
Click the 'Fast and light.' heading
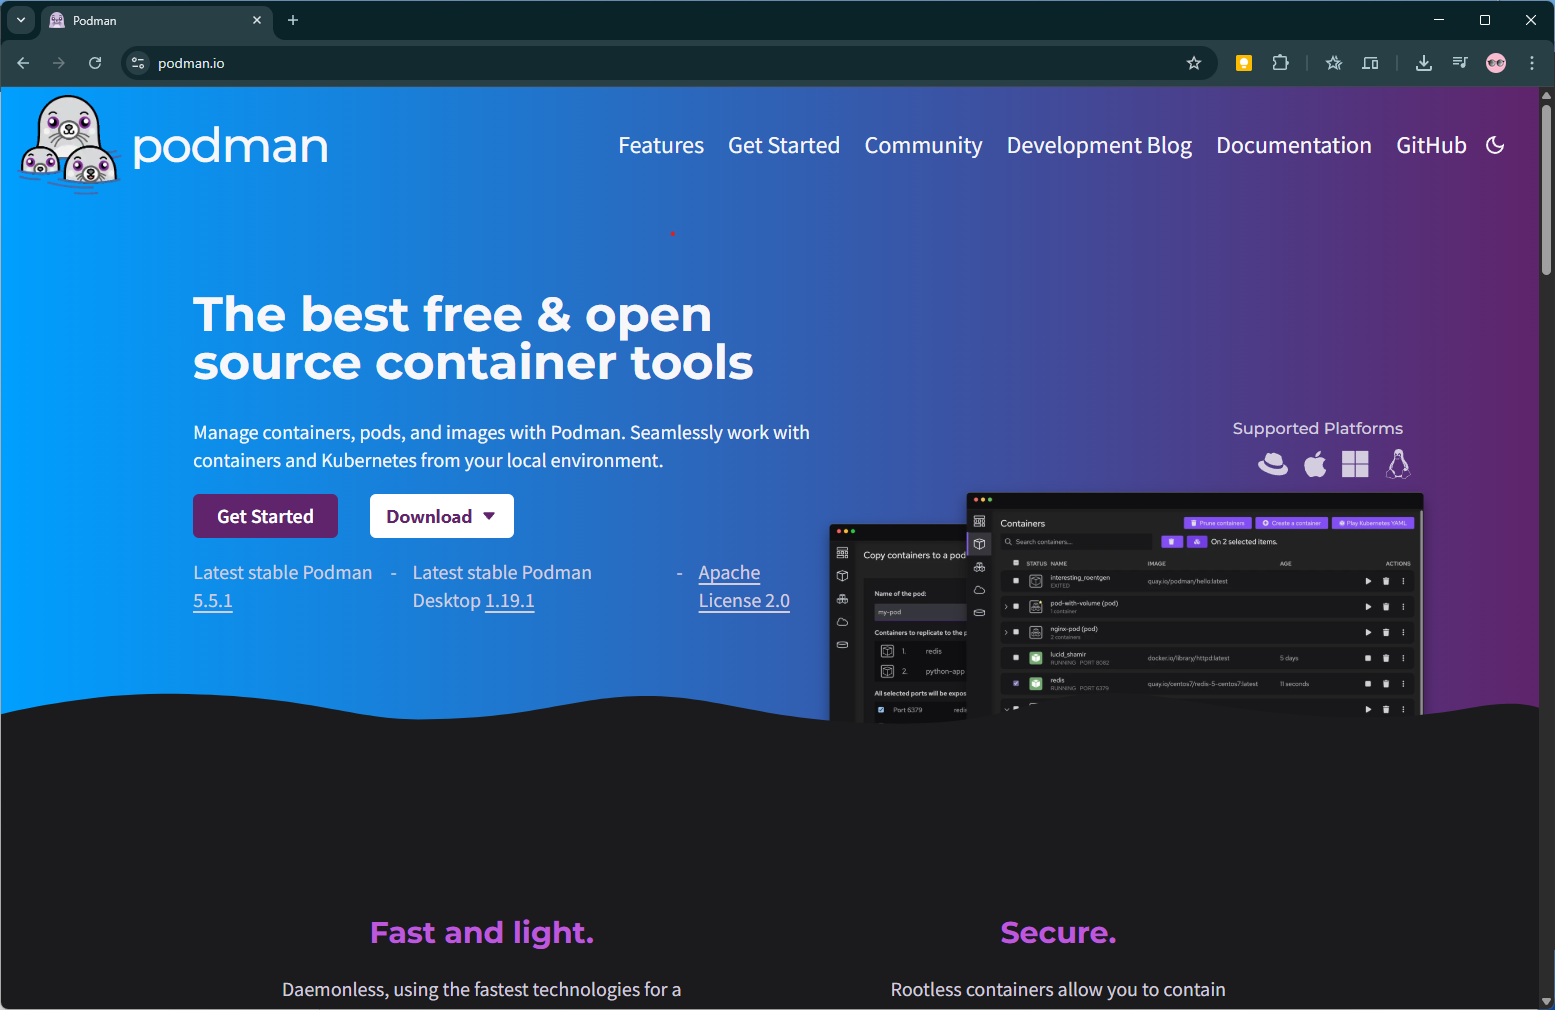[x=482, y=932]
